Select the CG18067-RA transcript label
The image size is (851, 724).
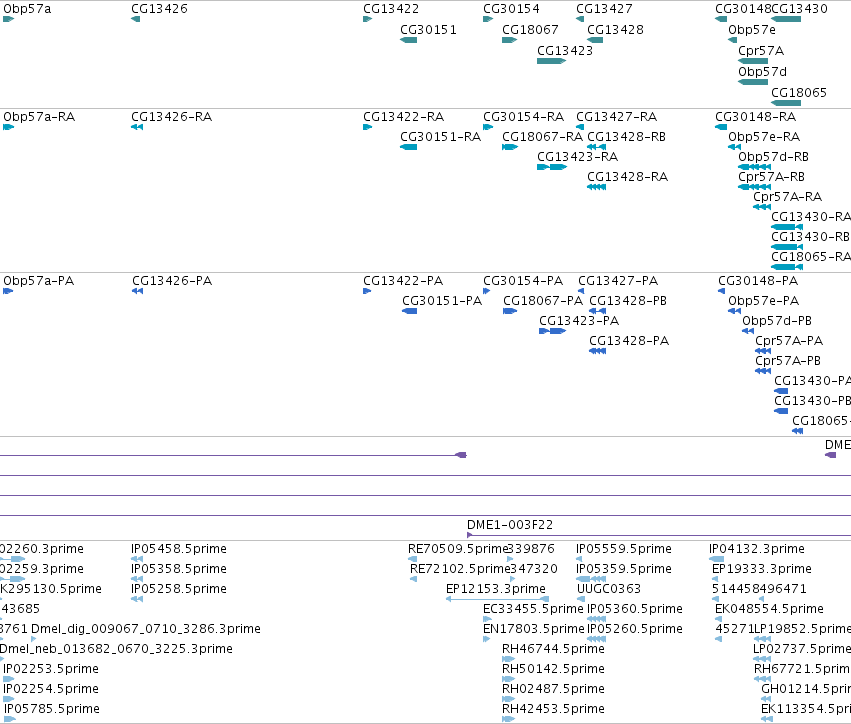tap(542, 137)
